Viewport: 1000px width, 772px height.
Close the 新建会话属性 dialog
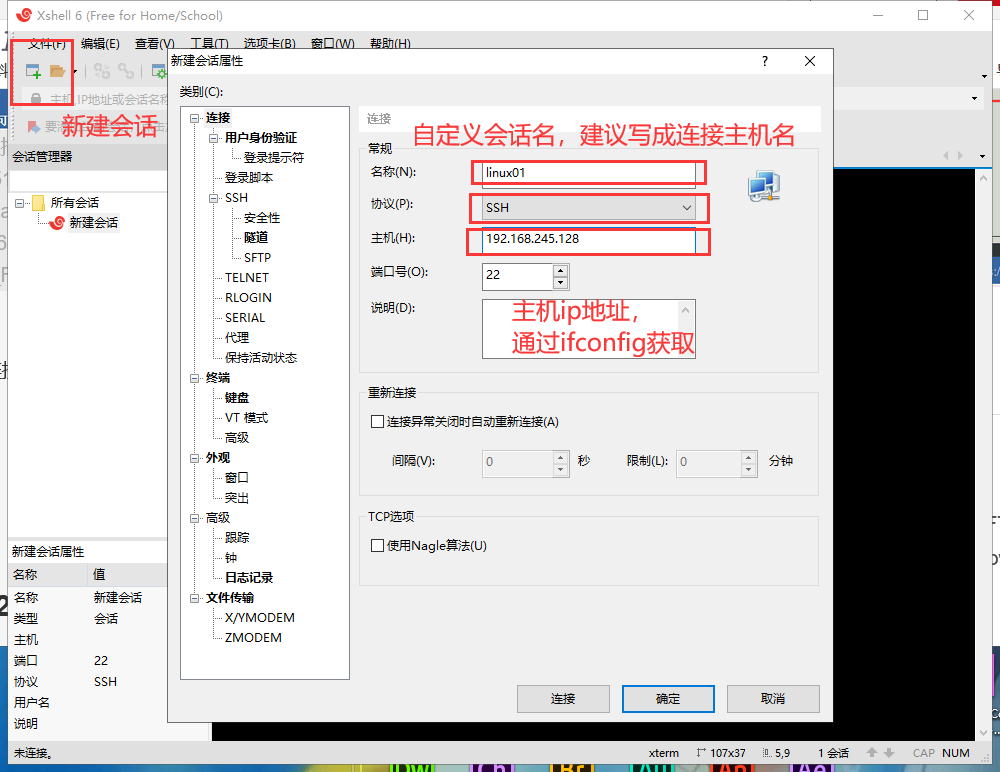tap(810, 61)
